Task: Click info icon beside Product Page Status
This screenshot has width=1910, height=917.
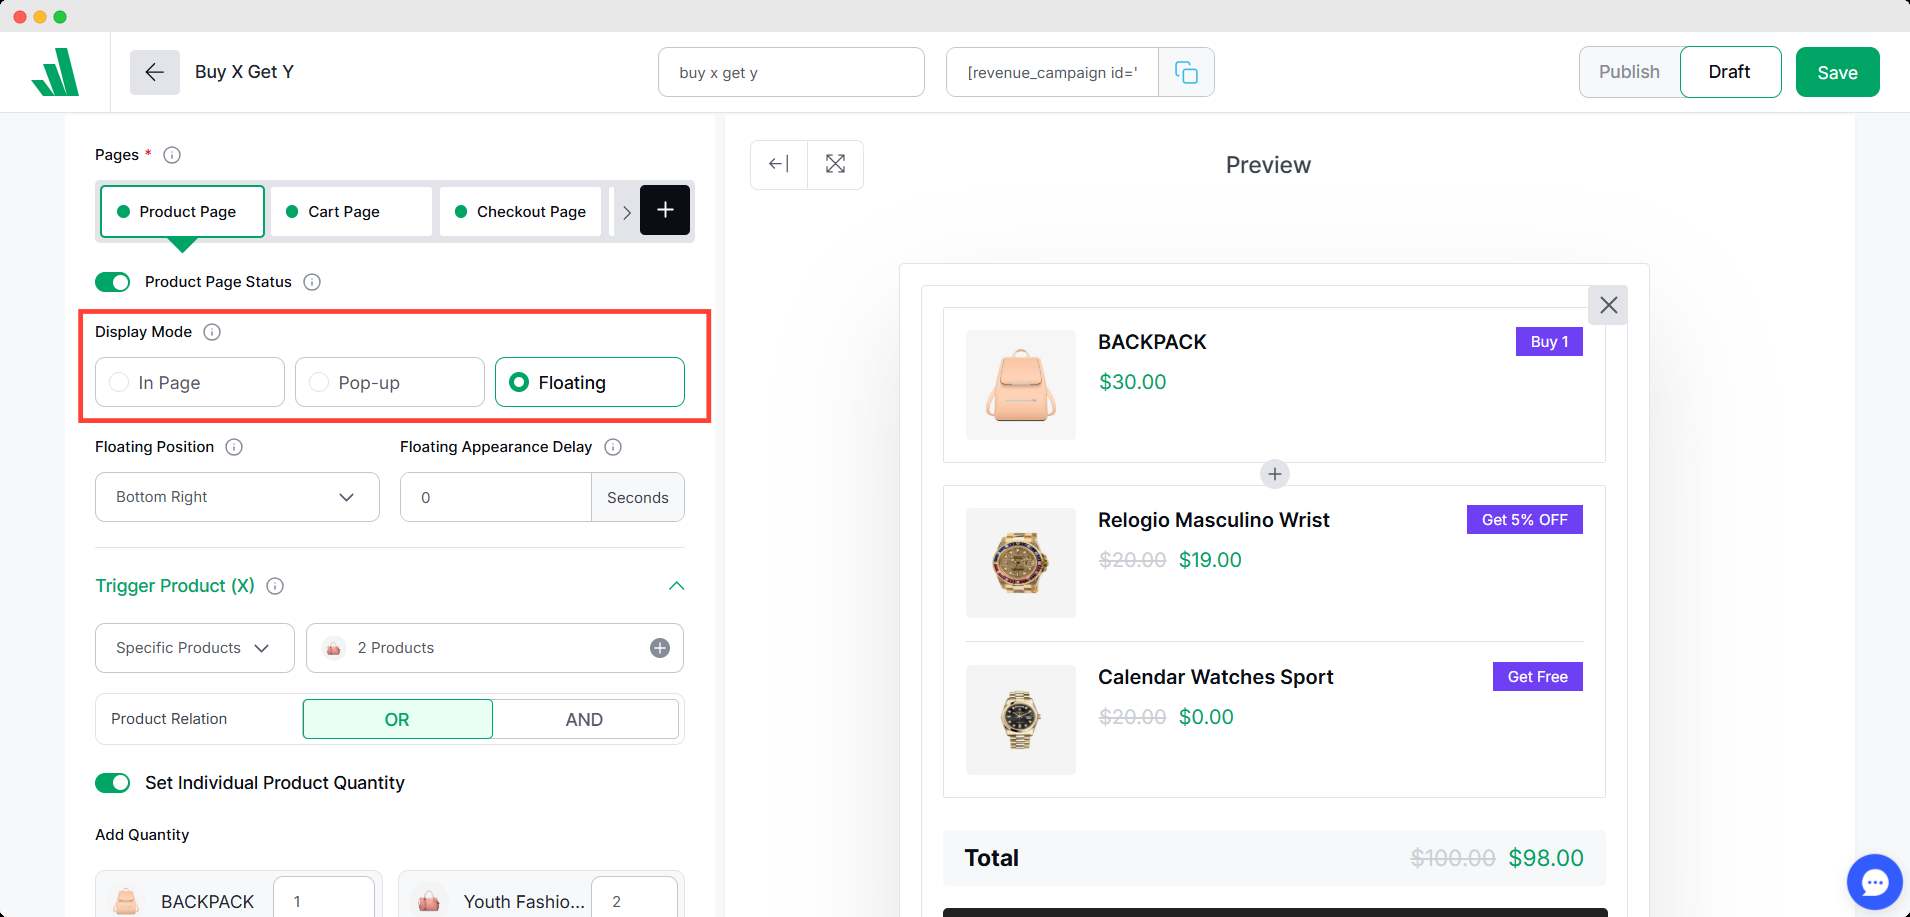Action: (312, 282)
